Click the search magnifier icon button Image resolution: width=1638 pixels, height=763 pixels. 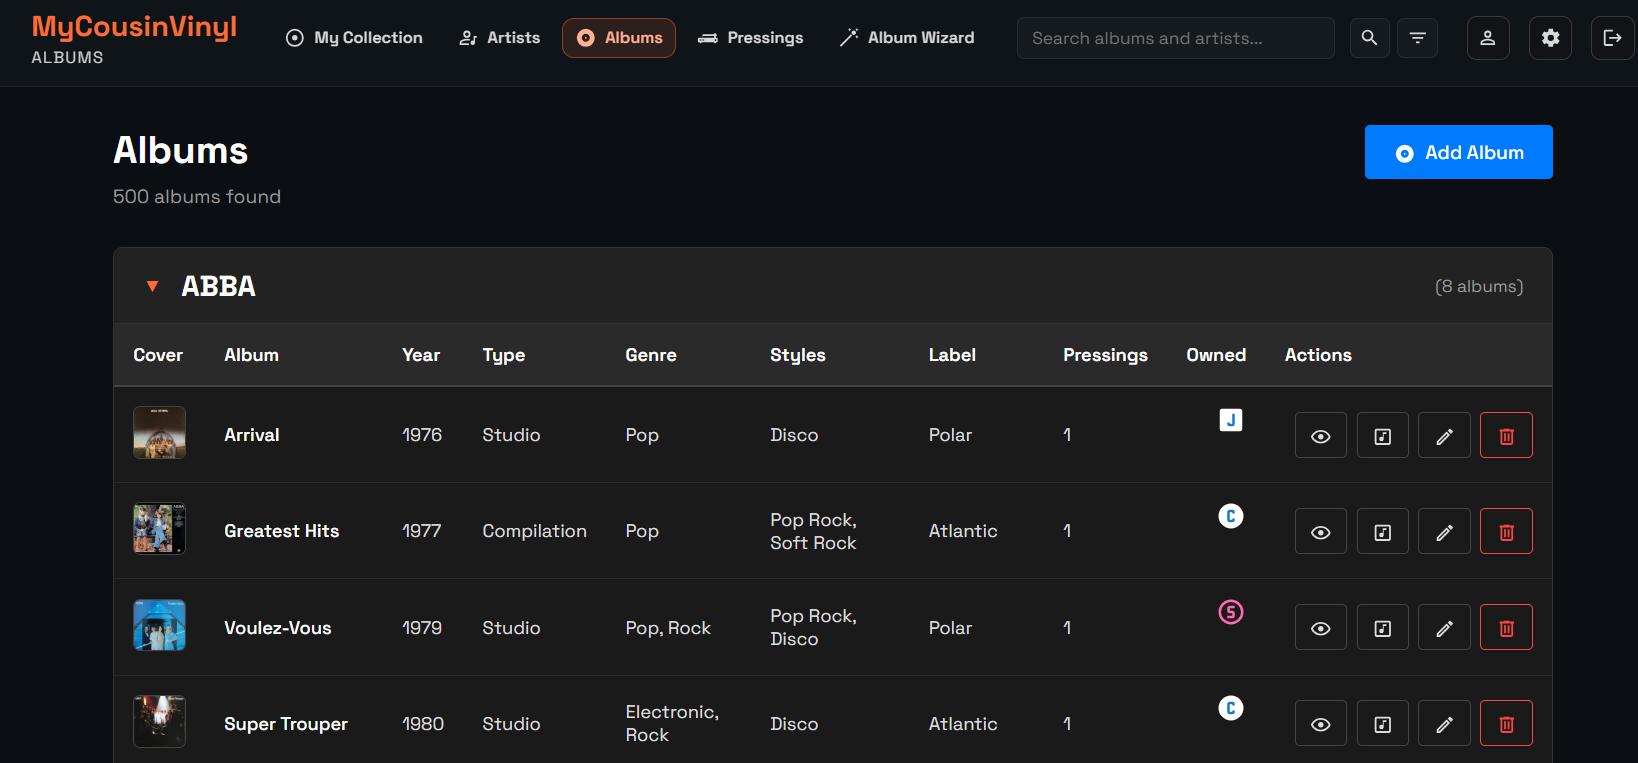pos(1369,38)
